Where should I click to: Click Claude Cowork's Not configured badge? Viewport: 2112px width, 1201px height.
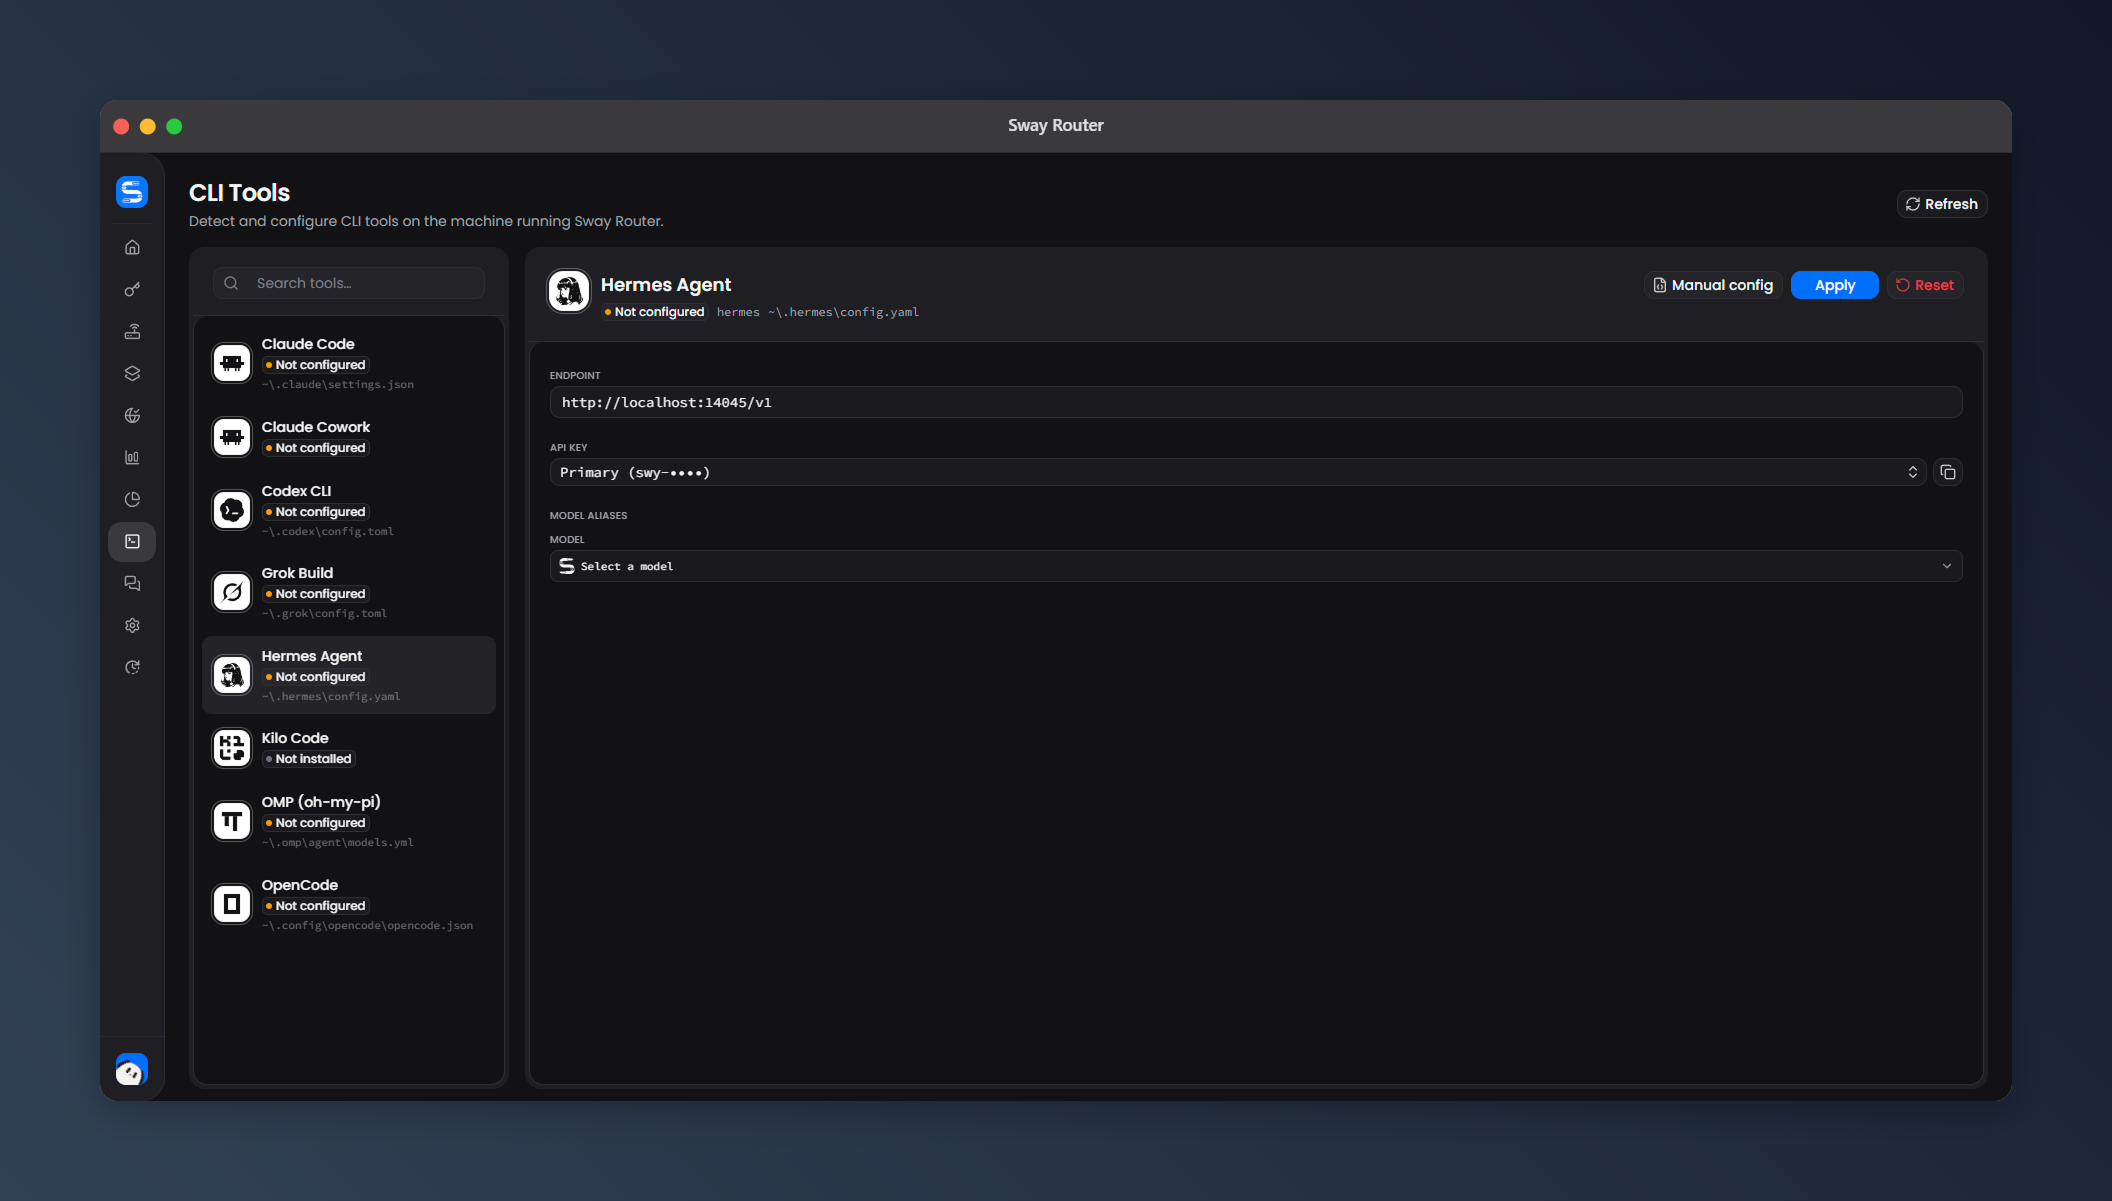tap(315, 448)
